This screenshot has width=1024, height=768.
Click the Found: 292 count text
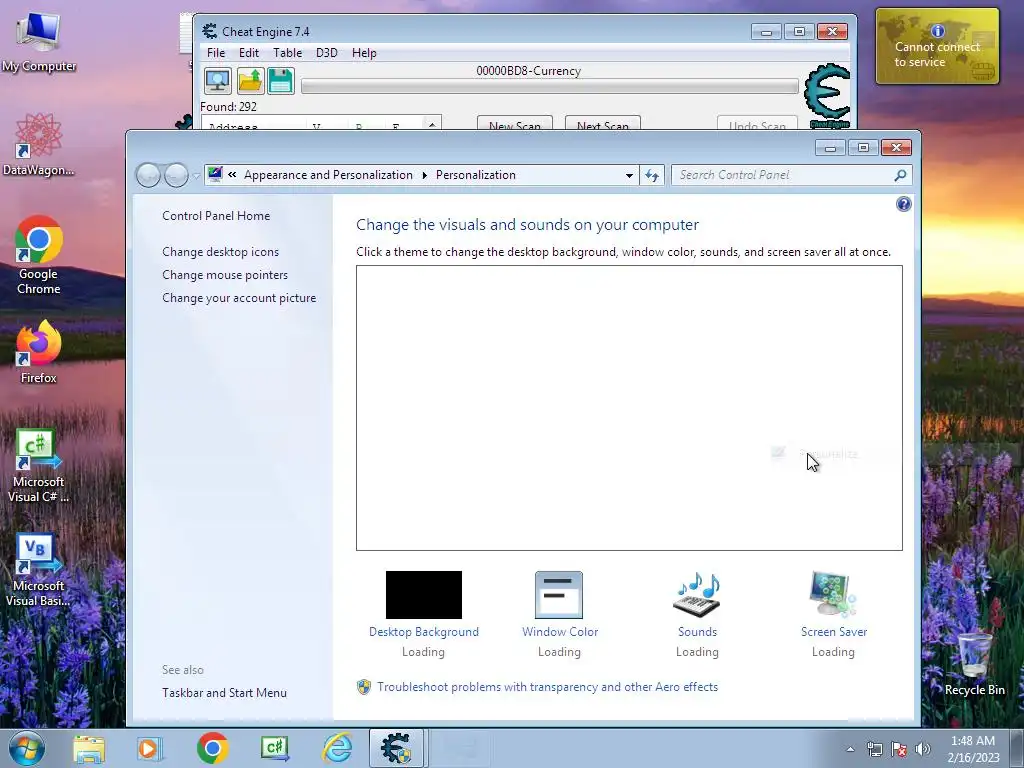coord(229,106)
